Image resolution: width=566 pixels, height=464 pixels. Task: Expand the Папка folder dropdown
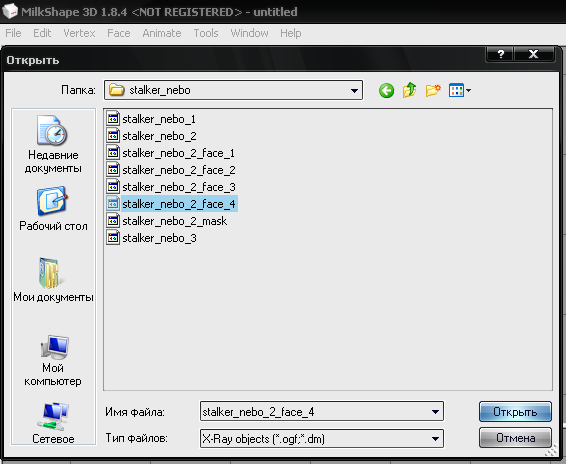(354, 90)
